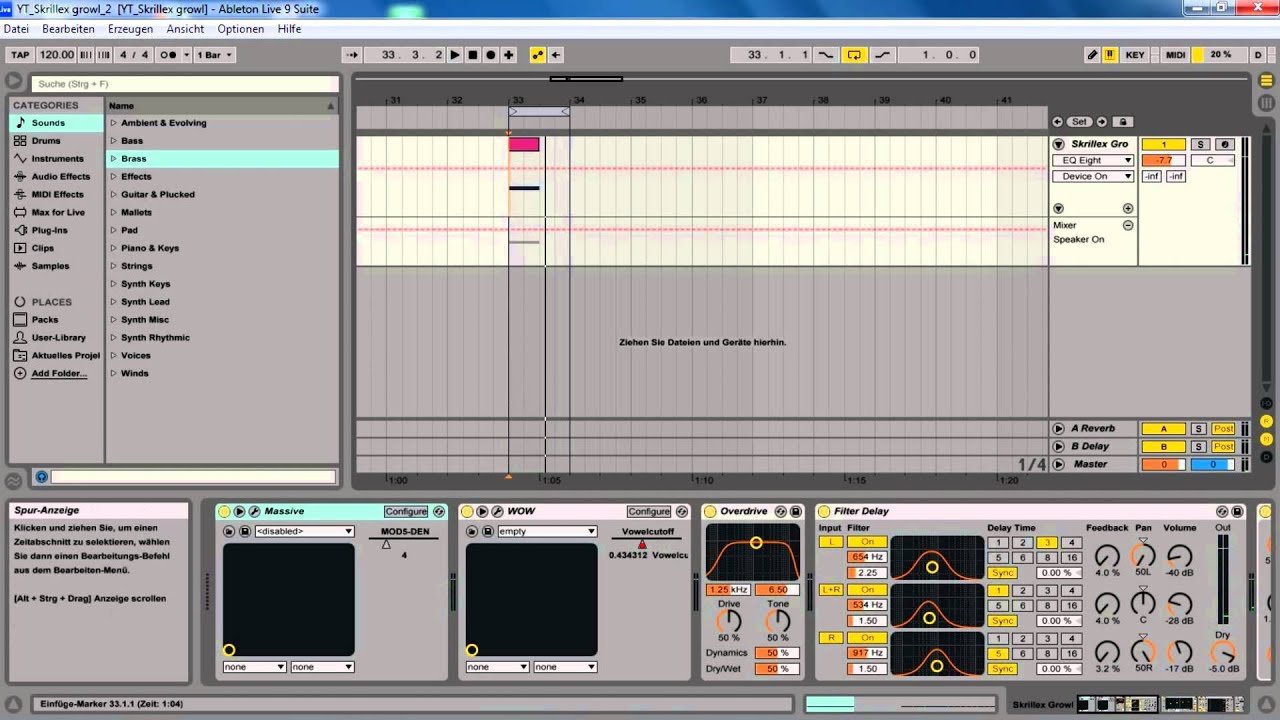The width and height of the screenshot is (1280, 720).
Task: Click the Overdrive Drive knob
Action: pos(729,621)
